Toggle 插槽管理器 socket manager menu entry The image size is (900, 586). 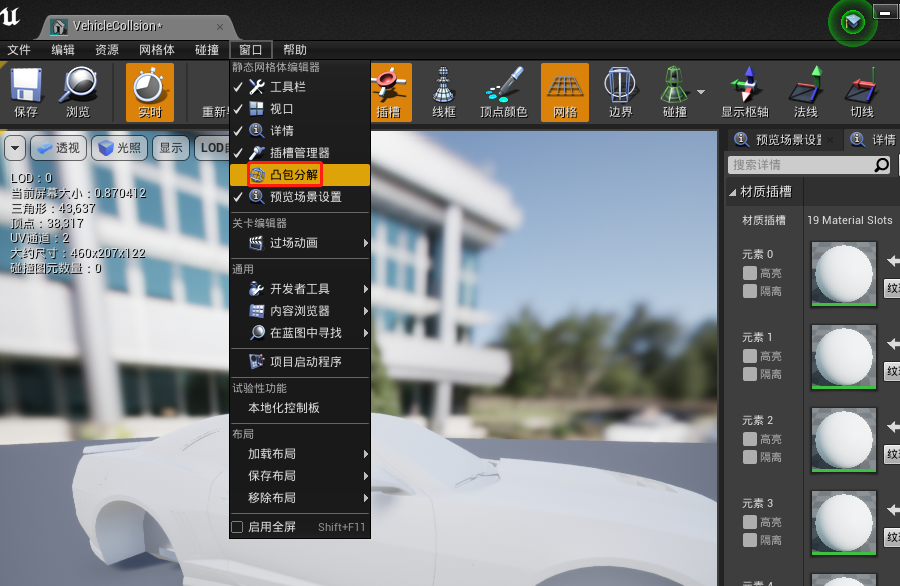[300, 153]
